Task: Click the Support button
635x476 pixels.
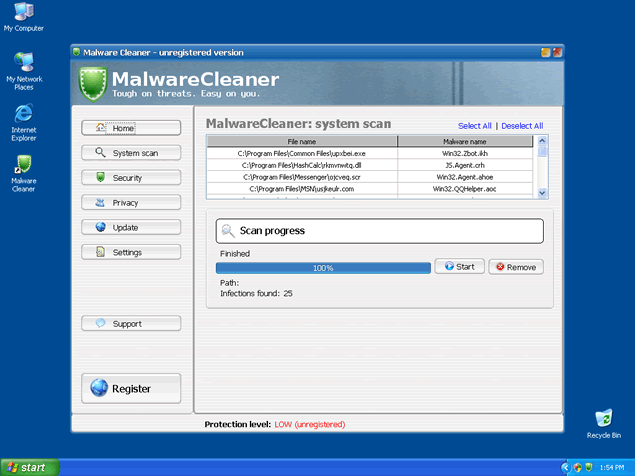Action: pyautogui.click(x=131, y=324)
